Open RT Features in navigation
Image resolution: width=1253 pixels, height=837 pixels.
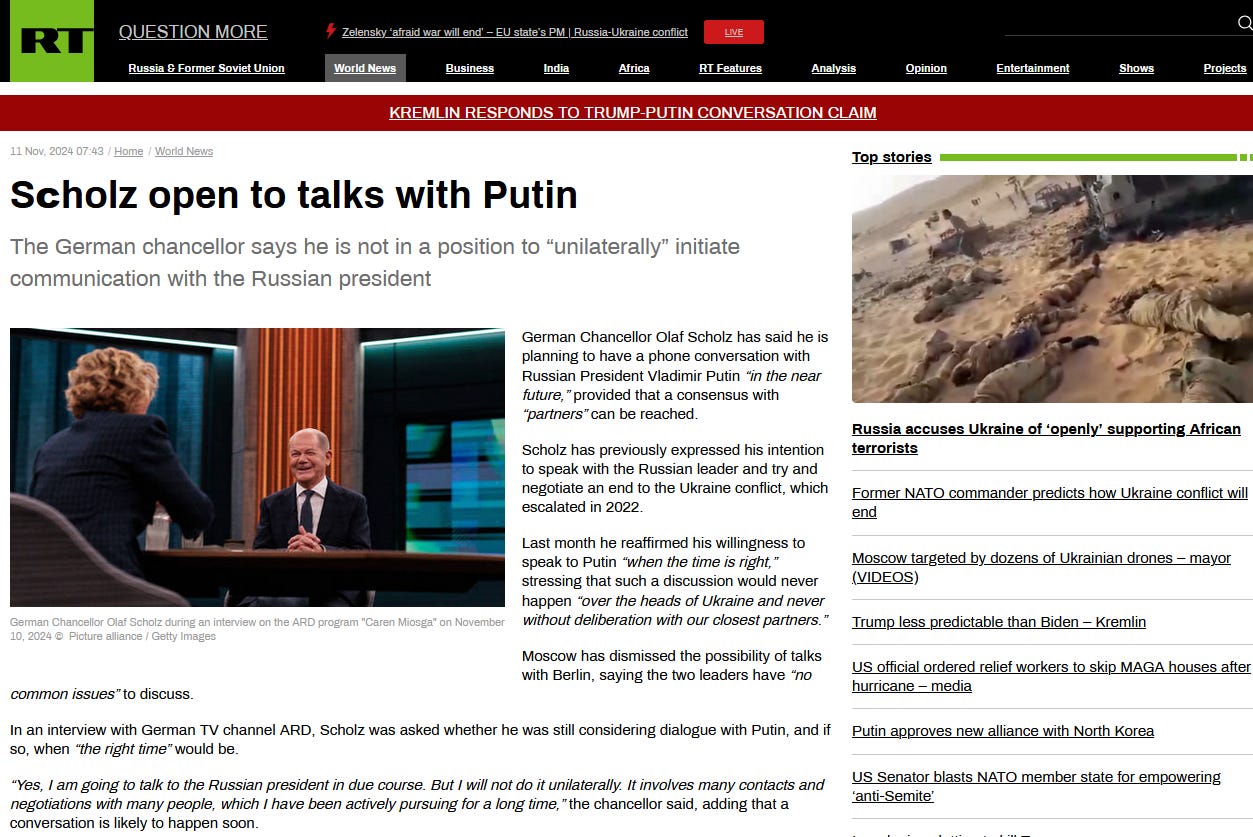(730, 68)
